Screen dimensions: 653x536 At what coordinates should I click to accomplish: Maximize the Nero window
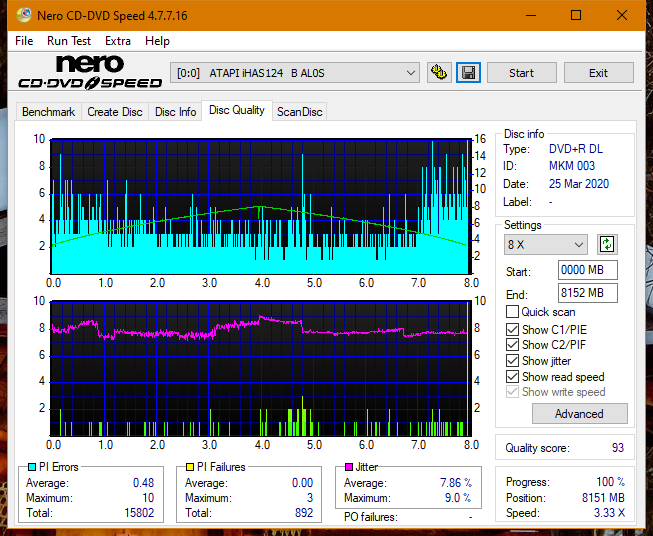[x=576, y=15]
